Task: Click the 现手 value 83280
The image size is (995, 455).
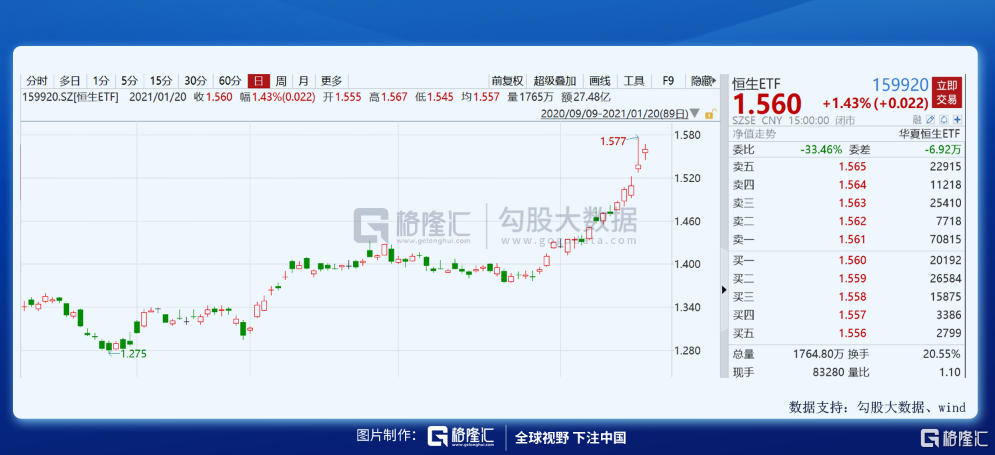Action: [x=827, y=373]
